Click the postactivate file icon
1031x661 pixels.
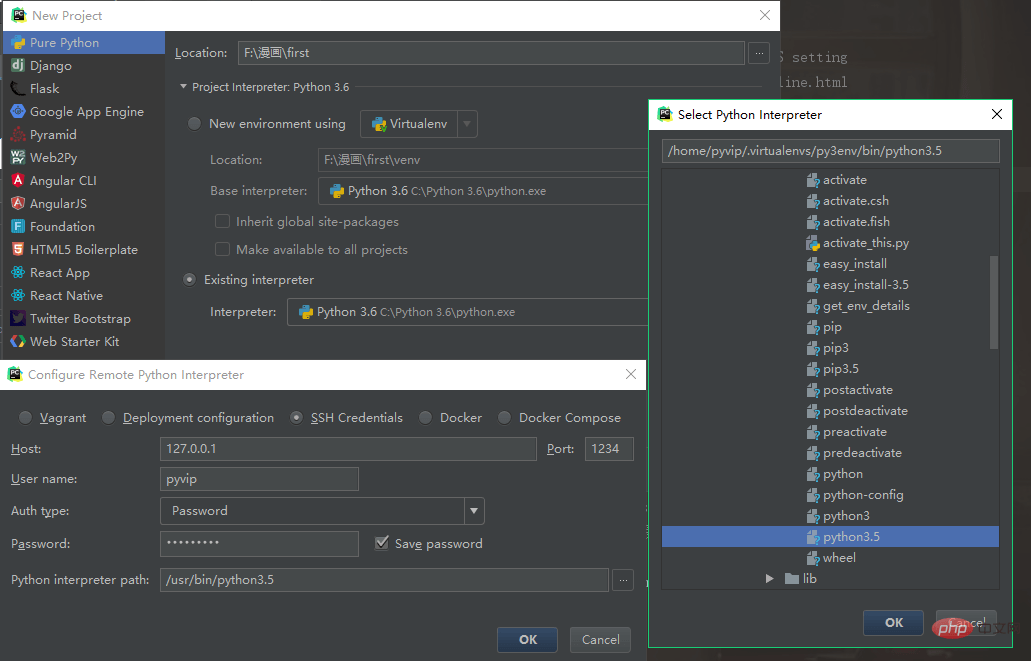[813, 390]
